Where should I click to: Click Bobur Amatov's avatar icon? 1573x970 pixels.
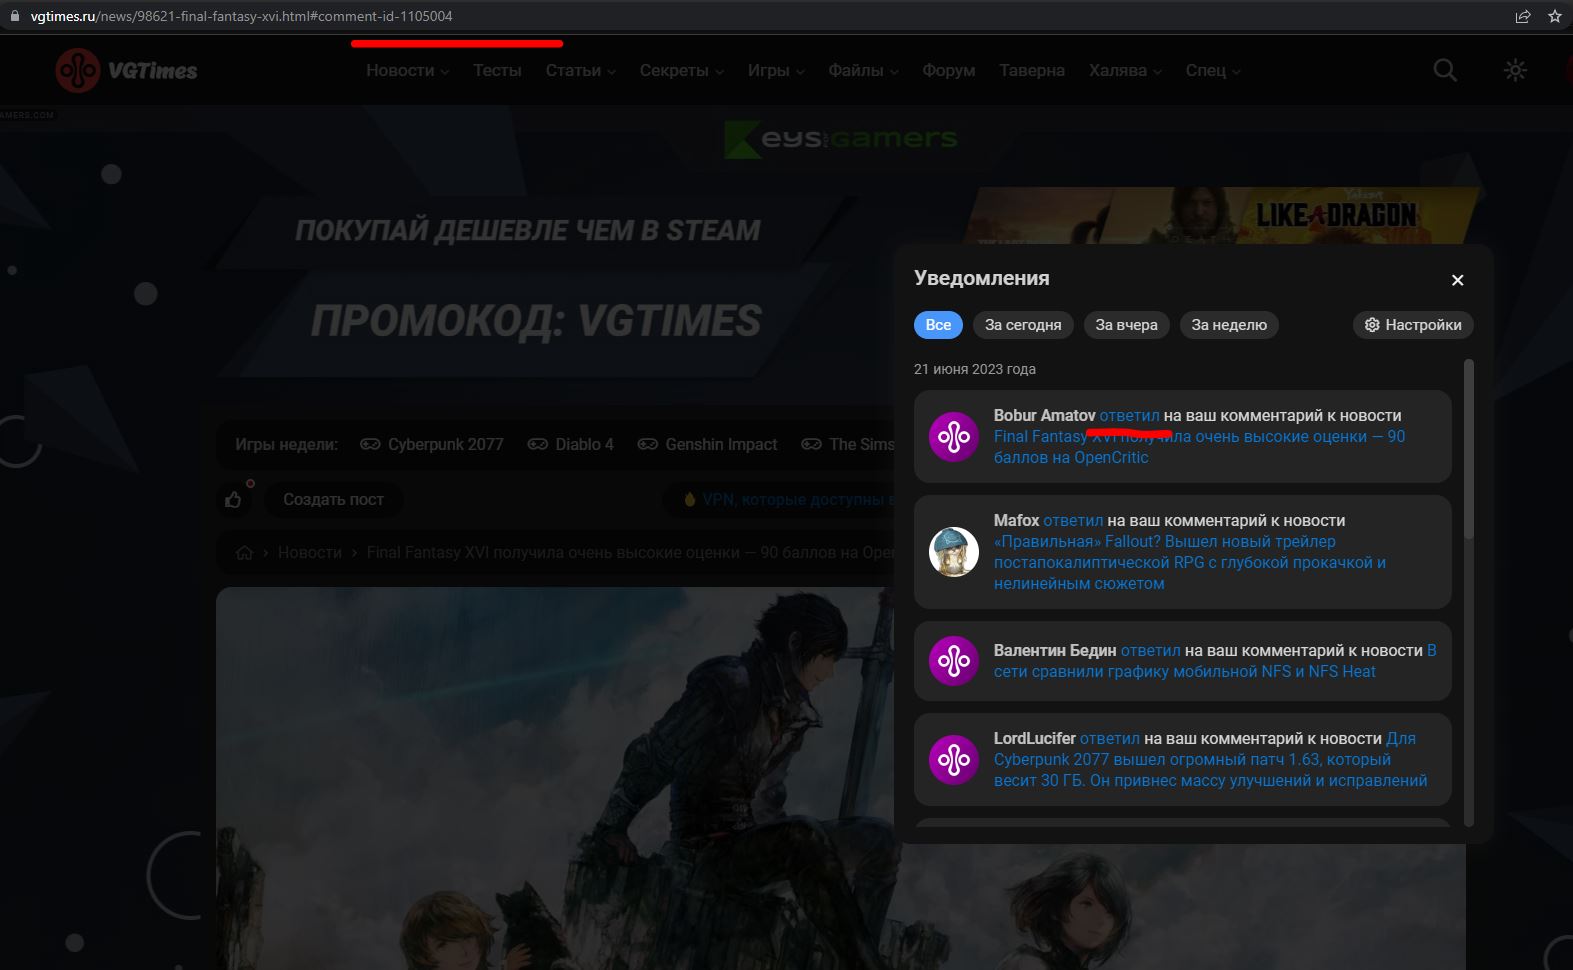pyautogui.click(x=953, y=437)
